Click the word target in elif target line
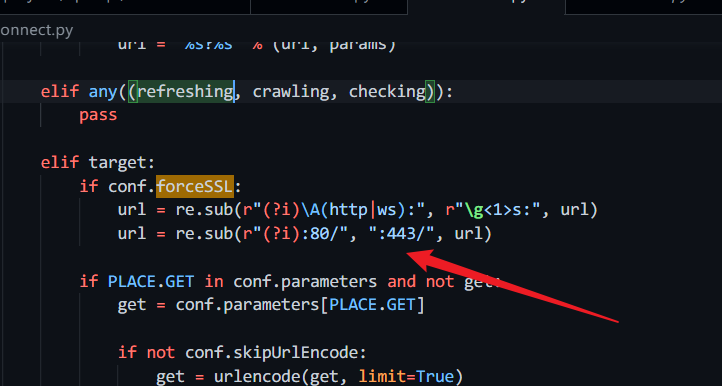Screen dimensions: 722x386 [x=117, y=163]
